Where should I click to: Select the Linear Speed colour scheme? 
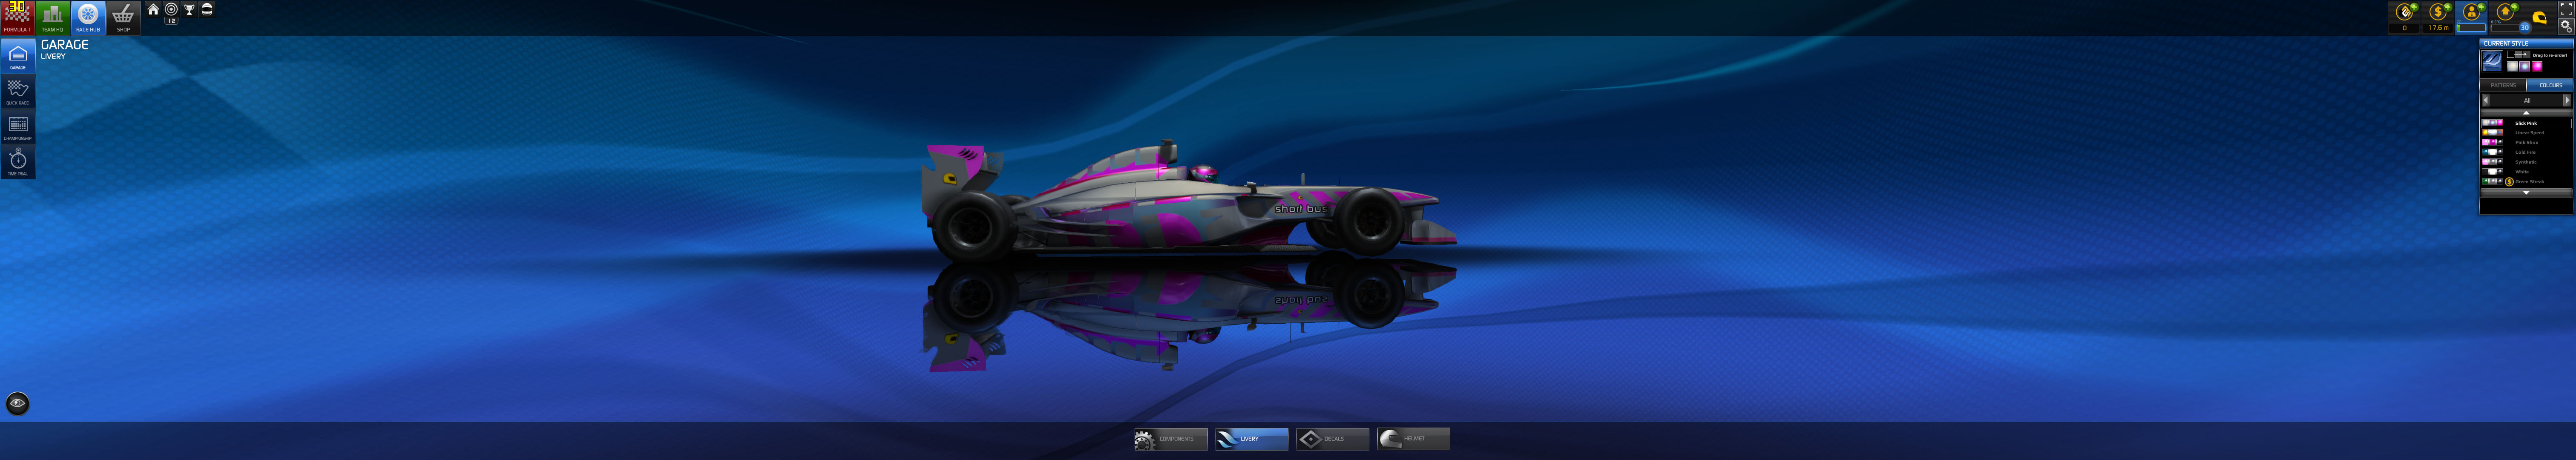pos(2526,132)
